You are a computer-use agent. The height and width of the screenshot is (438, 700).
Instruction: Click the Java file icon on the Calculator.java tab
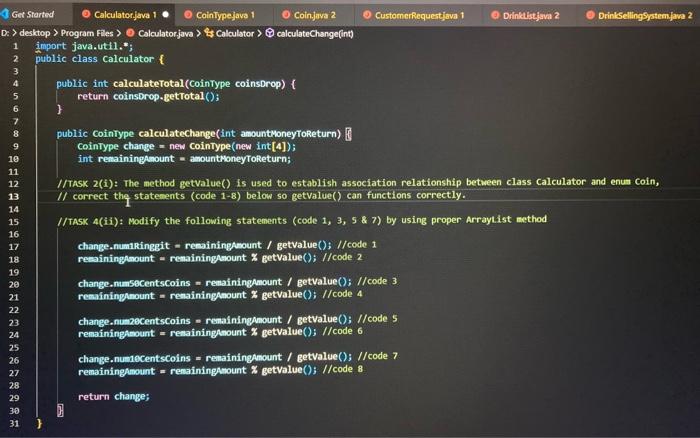pyautogui.click(x=86, y=14)
